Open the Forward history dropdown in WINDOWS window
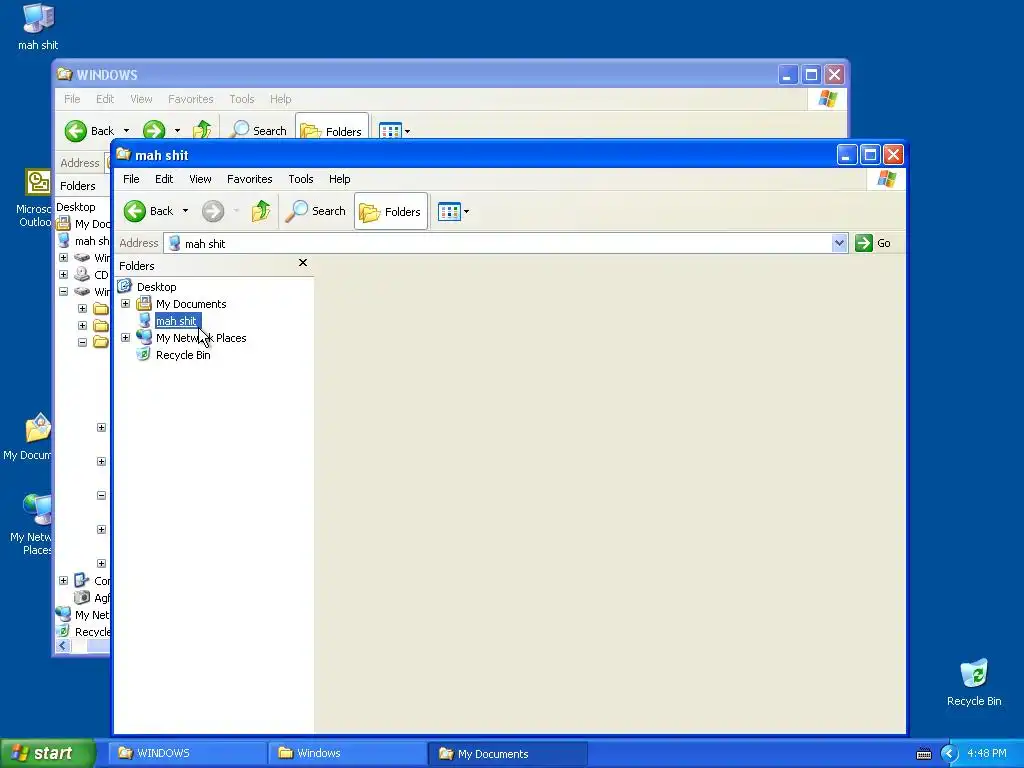The width and height of the screenshot is (1024, 768). click(x=177, y=131)
